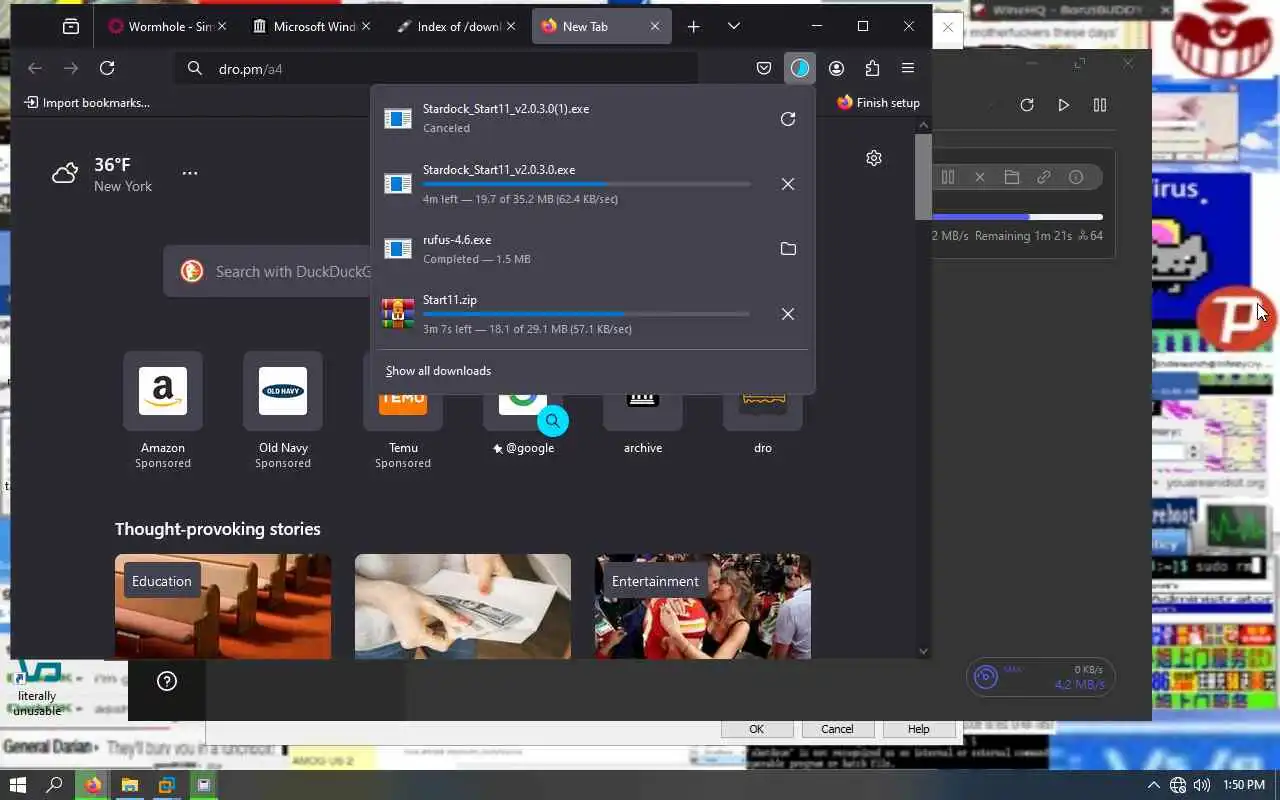Focus the Search with DuckDuckGo box
The width and height of the screenshot is (1280, 800).
click(x=267, y=271)
